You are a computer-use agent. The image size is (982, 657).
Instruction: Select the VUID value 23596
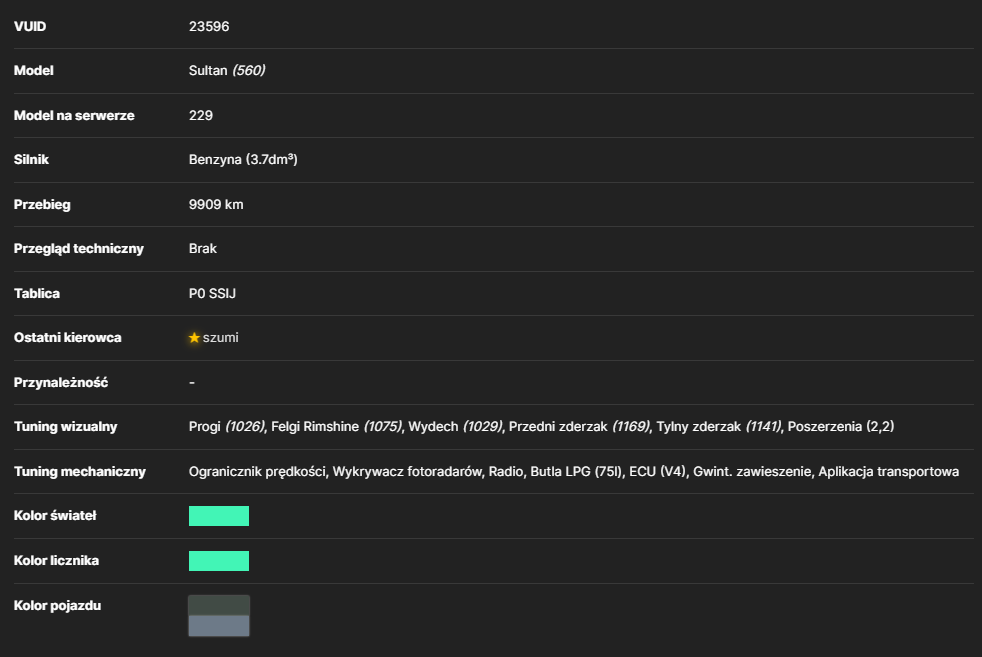(209, 26)
